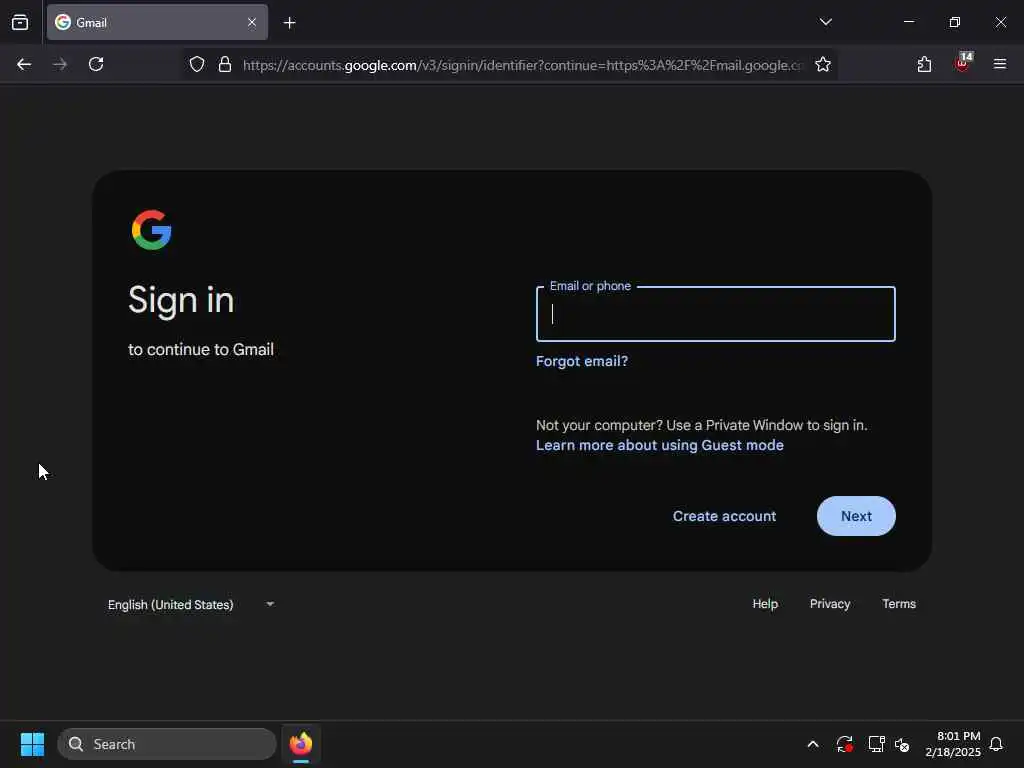This screenshot has height=768, width=1024.
Task: Click the Google logo
Action: (152, 230)
